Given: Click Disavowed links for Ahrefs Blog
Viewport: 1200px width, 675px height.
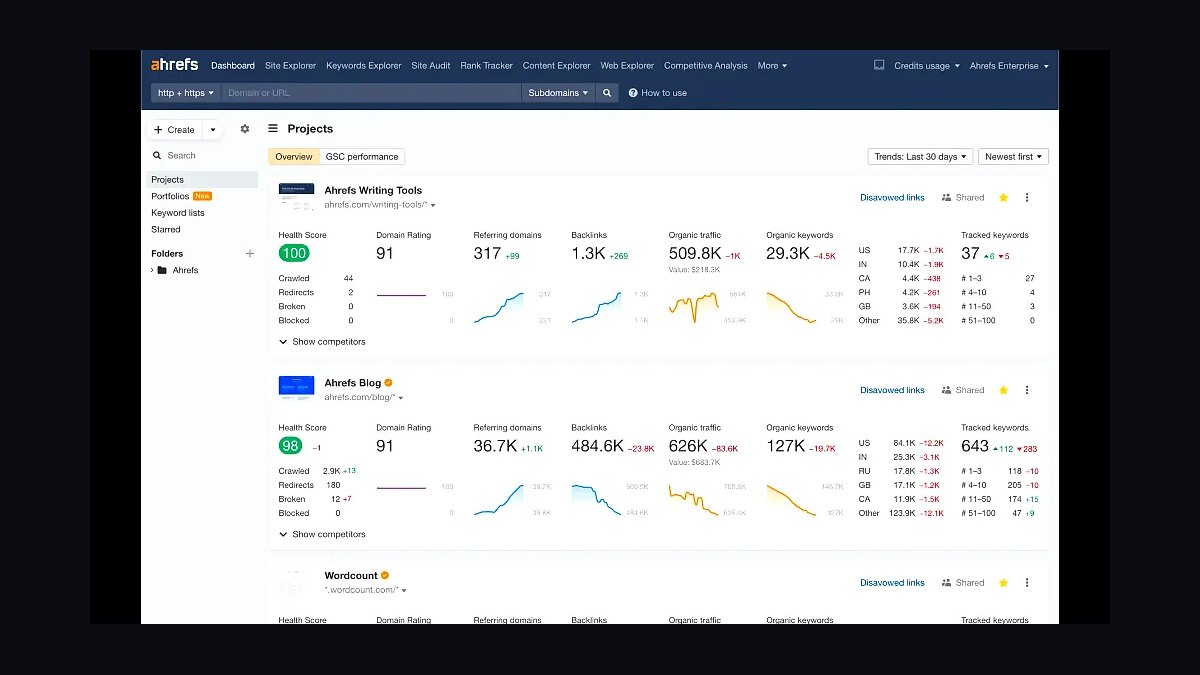Looking at the screenshot, I should click(892, 390).
